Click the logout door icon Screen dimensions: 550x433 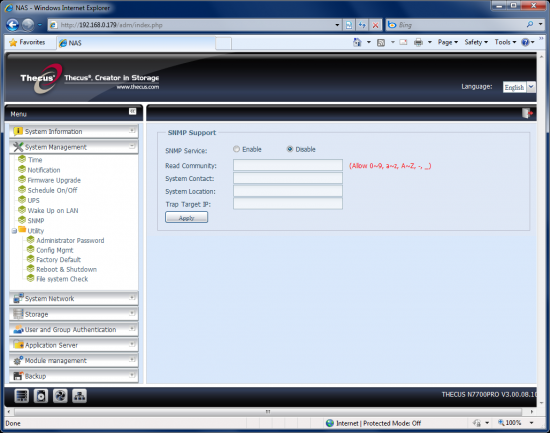point(527,113)
